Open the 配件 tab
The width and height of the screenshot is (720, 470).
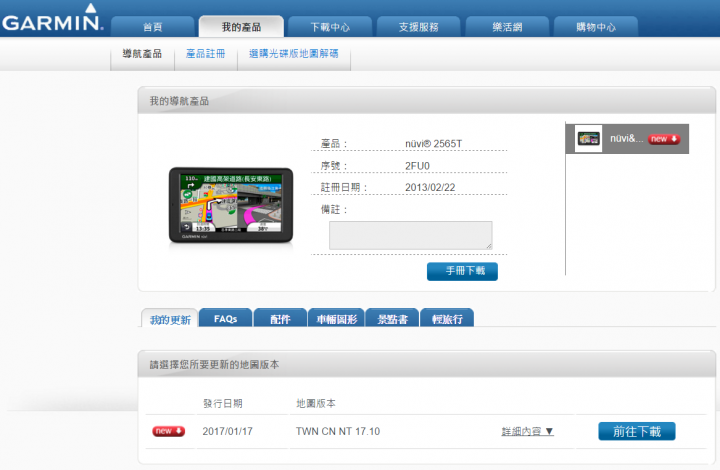280,318
